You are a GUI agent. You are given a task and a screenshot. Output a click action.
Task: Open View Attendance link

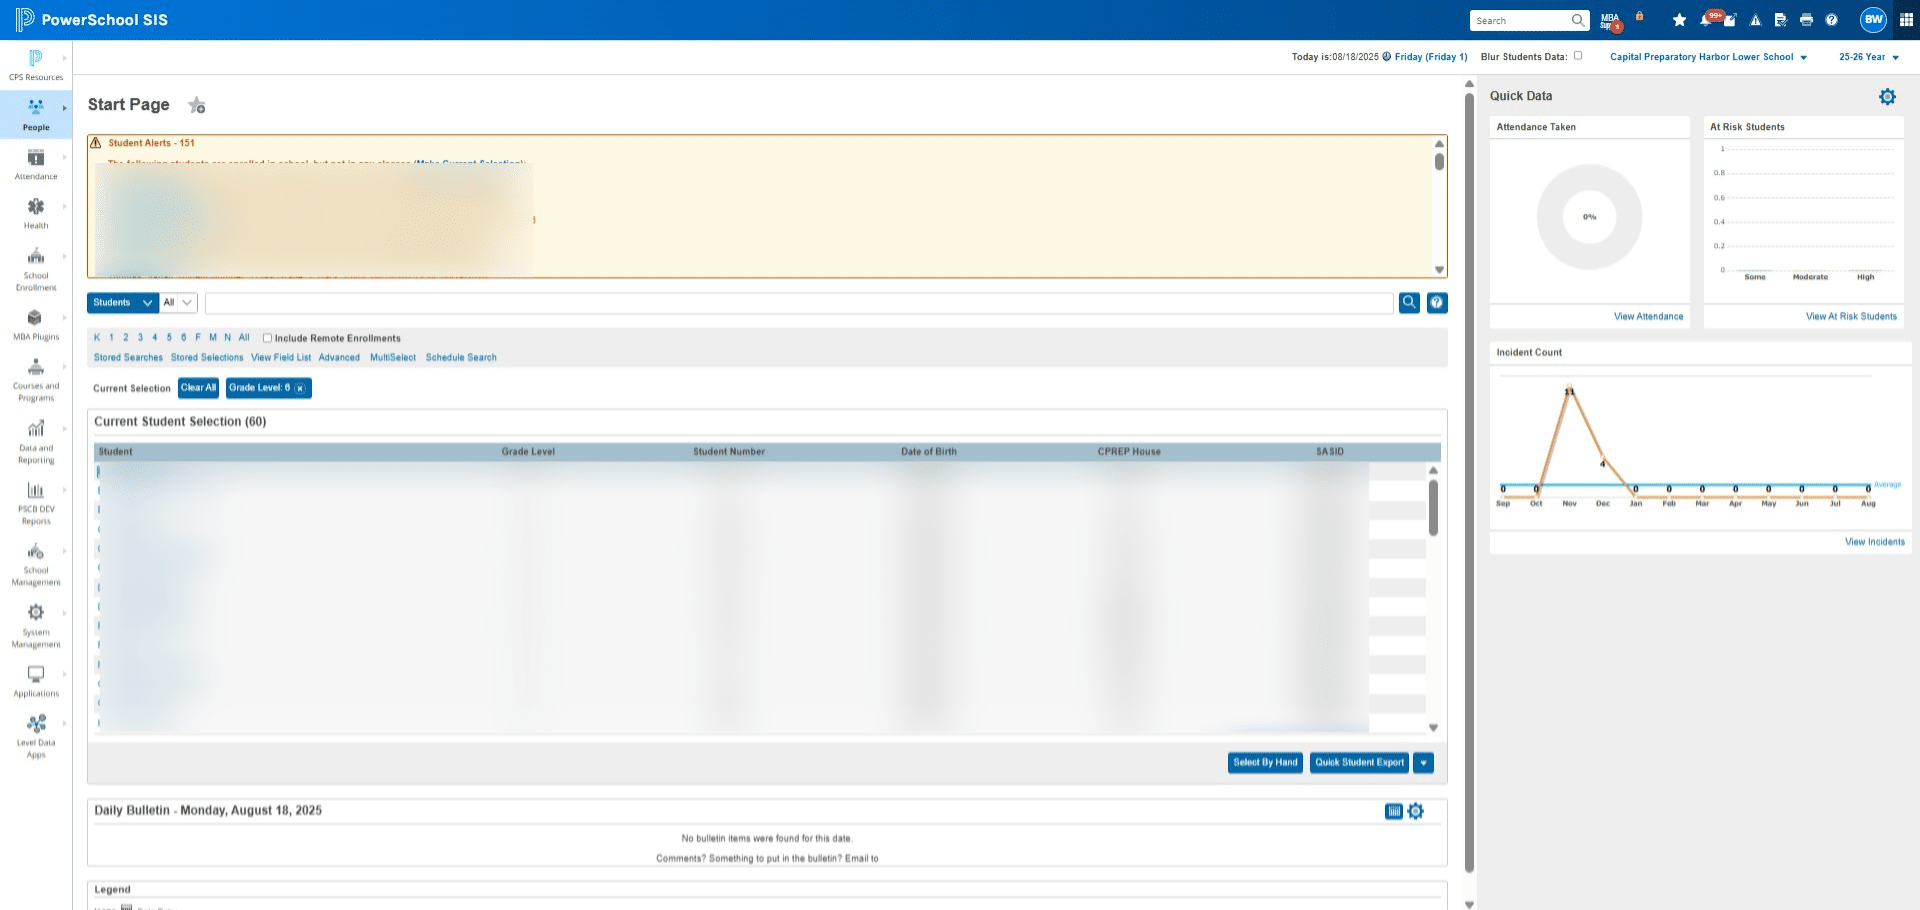(x=1648, y=317)
